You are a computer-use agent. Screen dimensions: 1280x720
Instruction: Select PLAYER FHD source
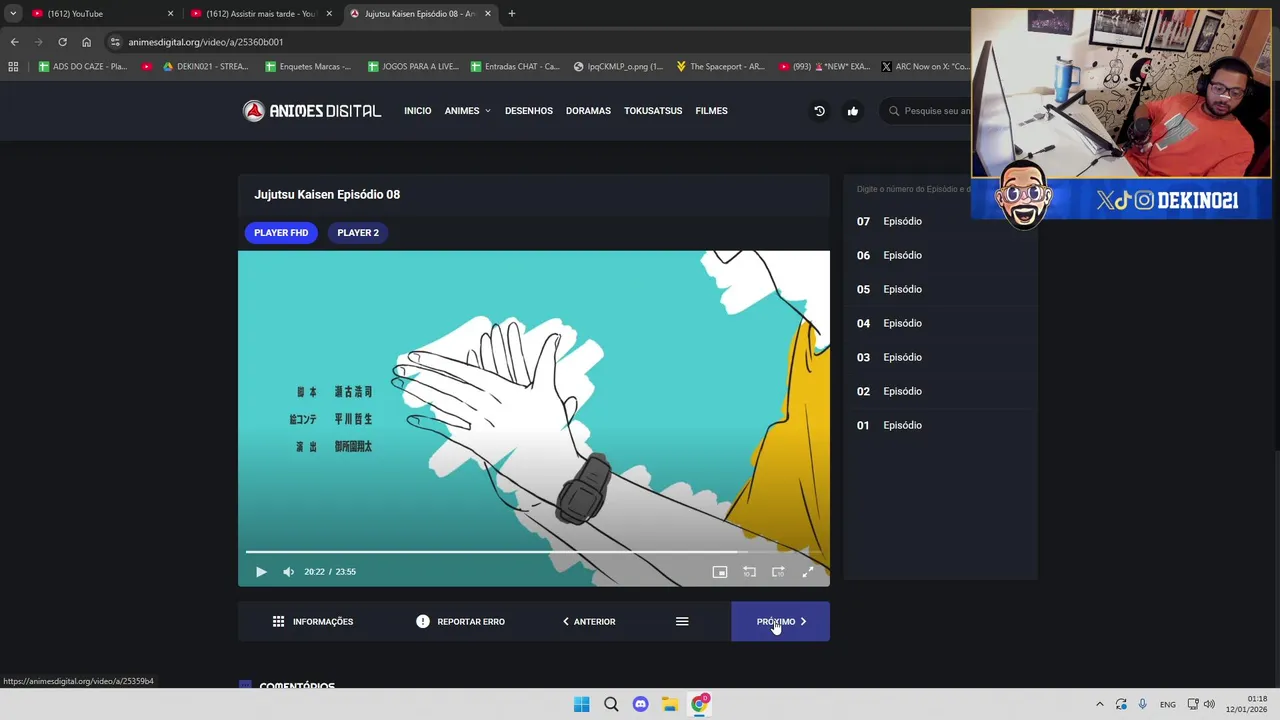point(281,233)
